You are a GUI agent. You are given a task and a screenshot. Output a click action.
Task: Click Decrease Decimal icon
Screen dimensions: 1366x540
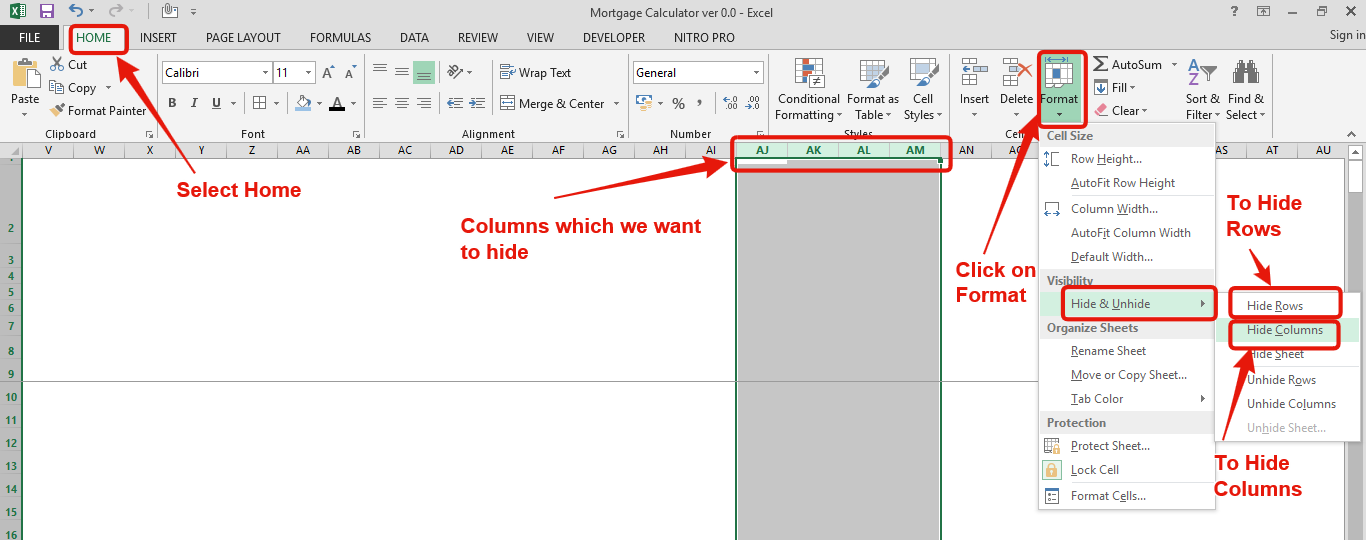[x=753, y=103]
